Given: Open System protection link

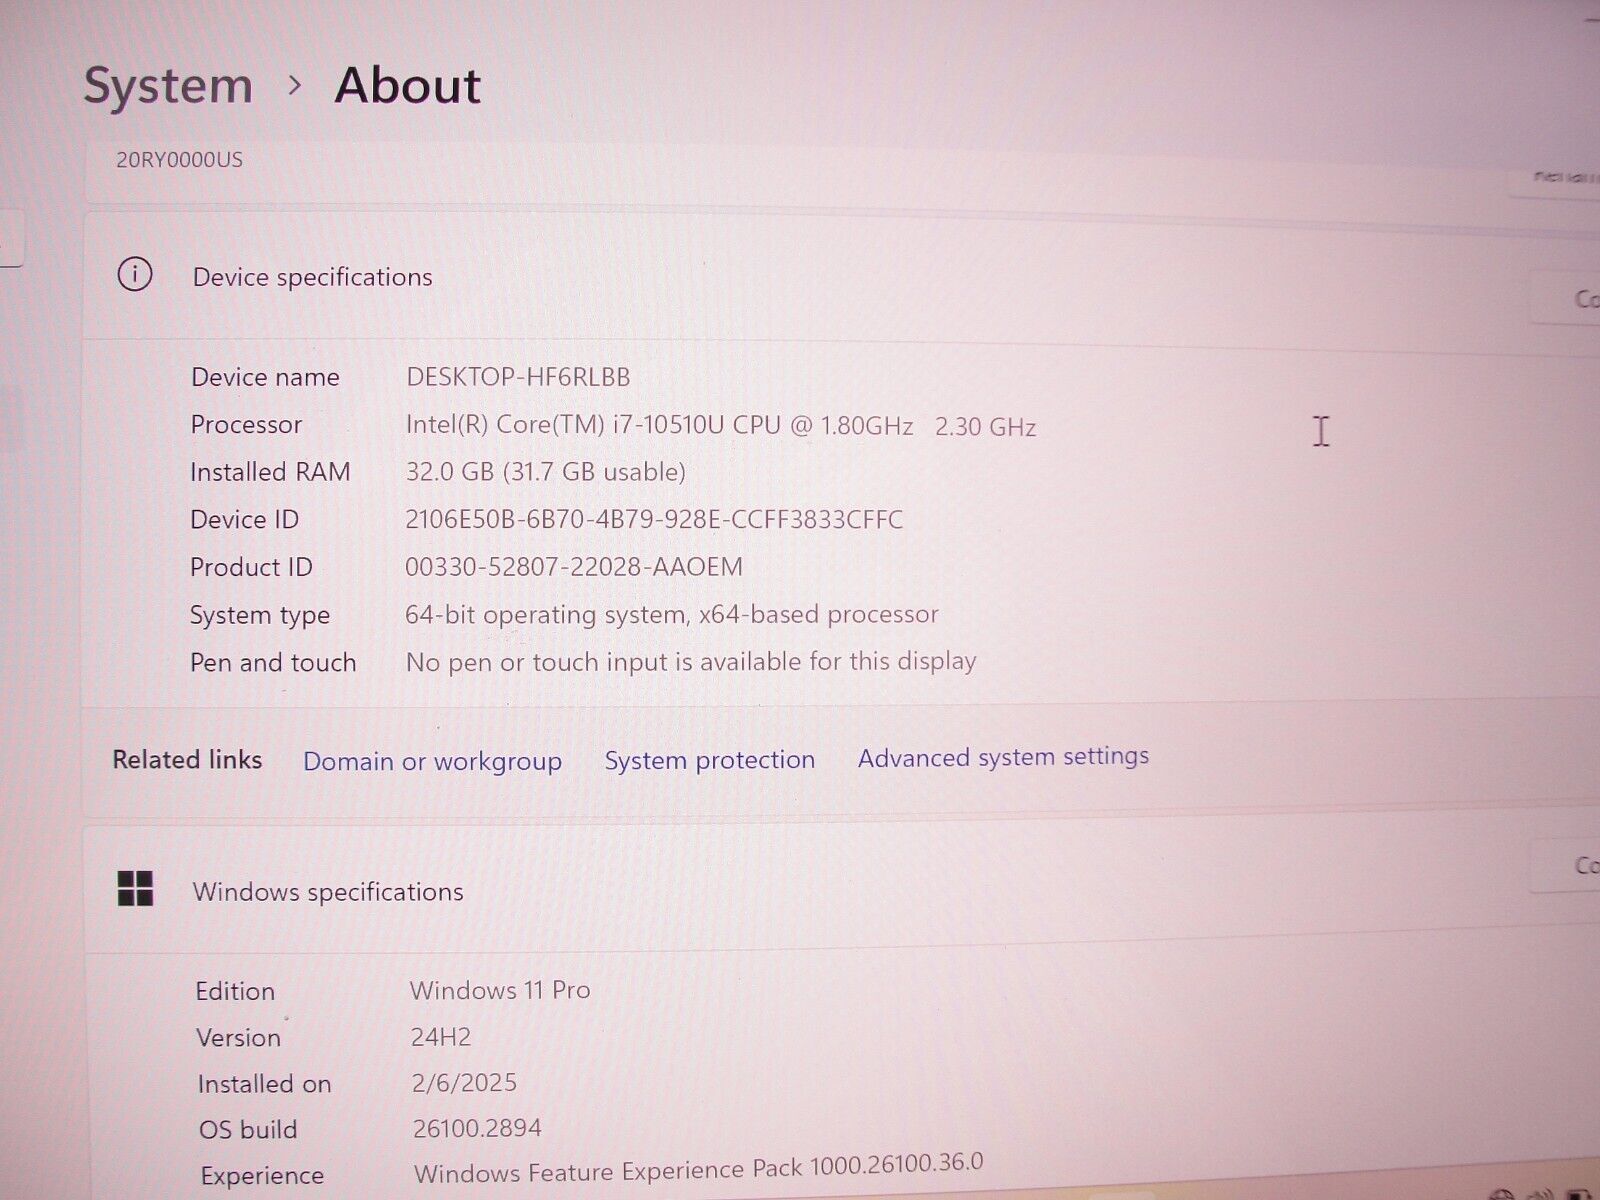Looking at the screenshot, I should click(x=709, y=760).
